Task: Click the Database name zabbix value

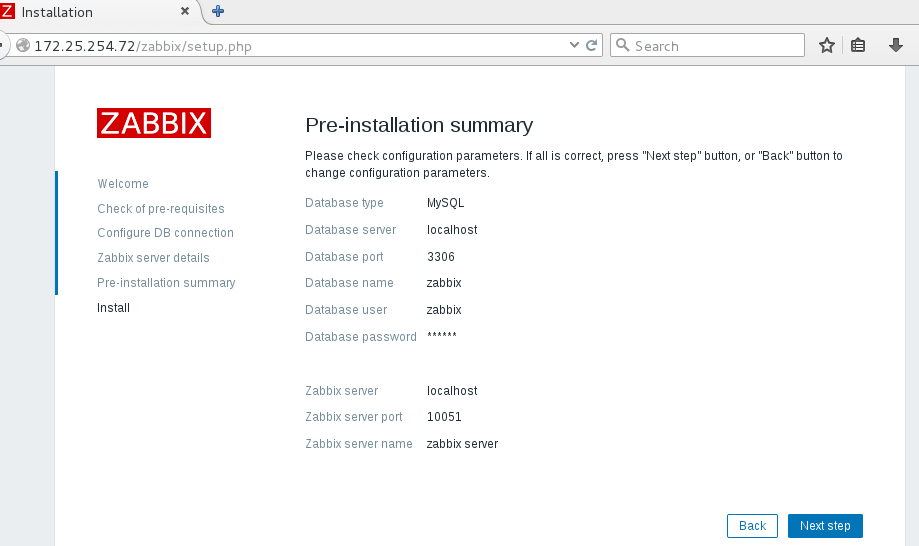Action: pos(444,283)
